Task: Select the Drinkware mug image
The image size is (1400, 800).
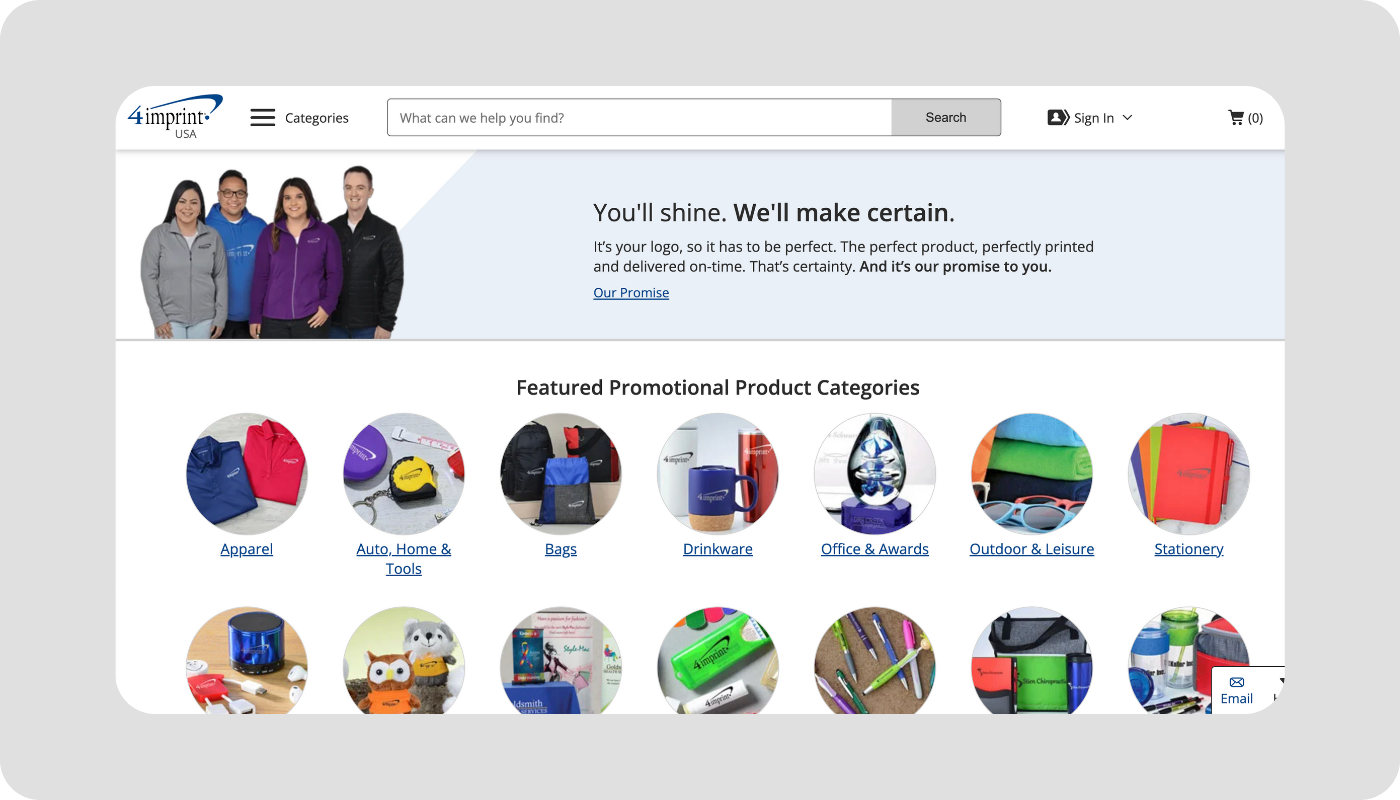Action: [718, 474]
